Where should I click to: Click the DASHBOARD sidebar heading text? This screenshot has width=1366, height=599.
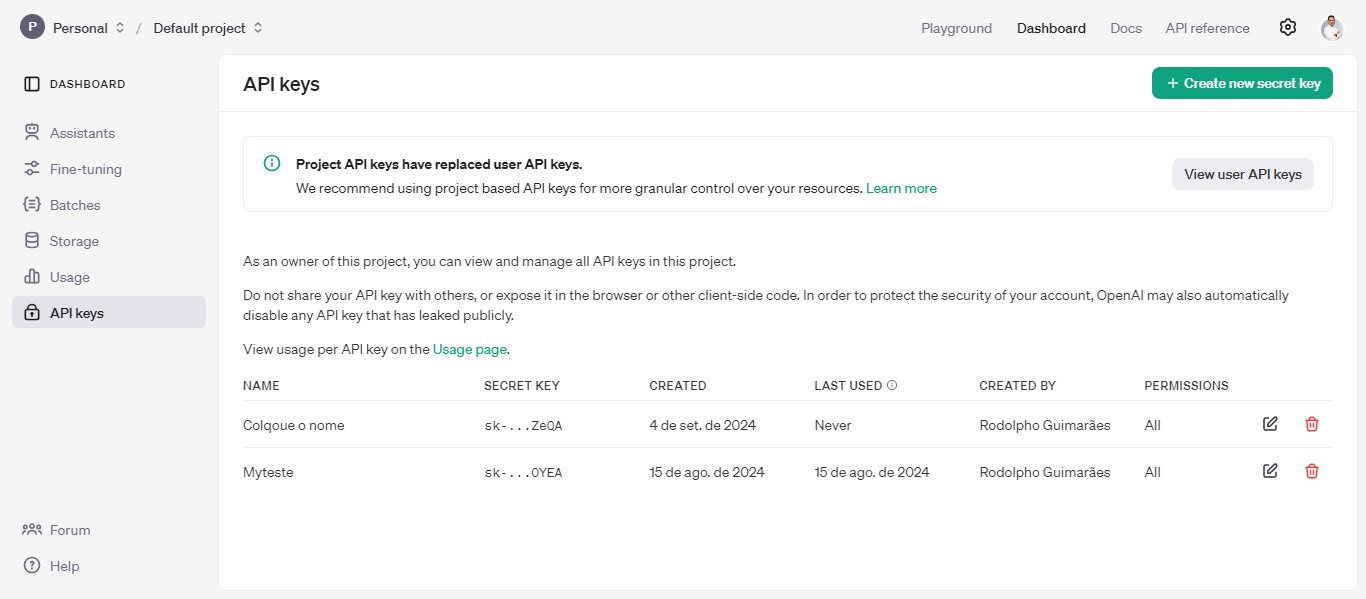88,84
